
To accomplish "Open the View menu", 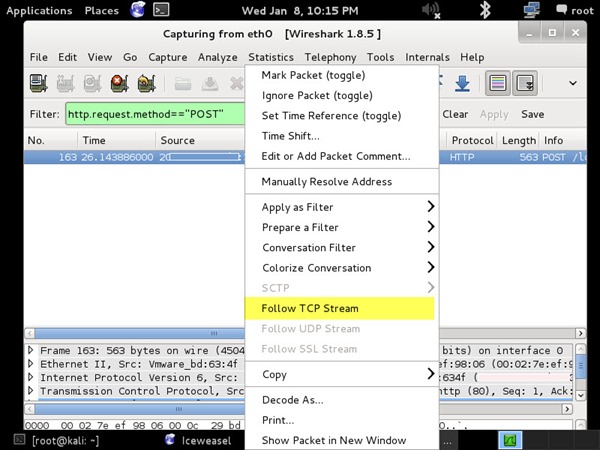I will [99, 57].
